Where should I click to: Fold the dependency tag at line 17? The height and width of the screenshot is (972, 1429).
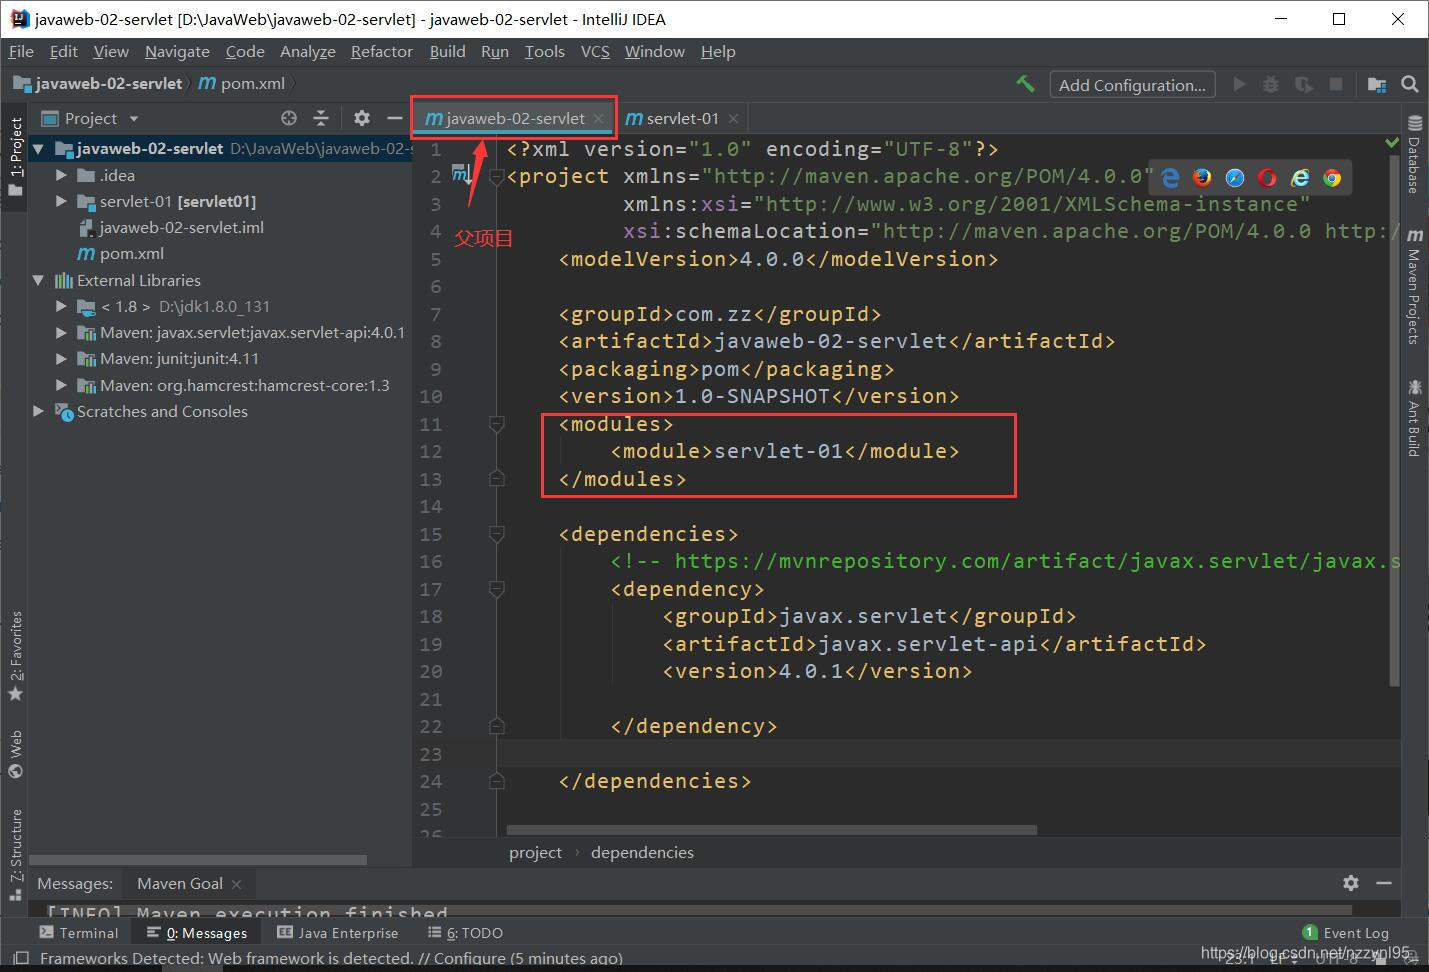coord(496,589)
